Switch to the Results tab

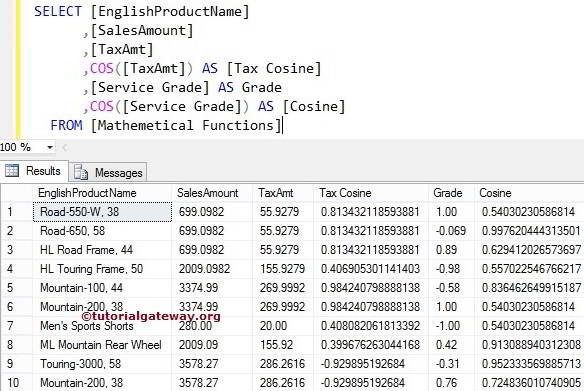(34, 171)
